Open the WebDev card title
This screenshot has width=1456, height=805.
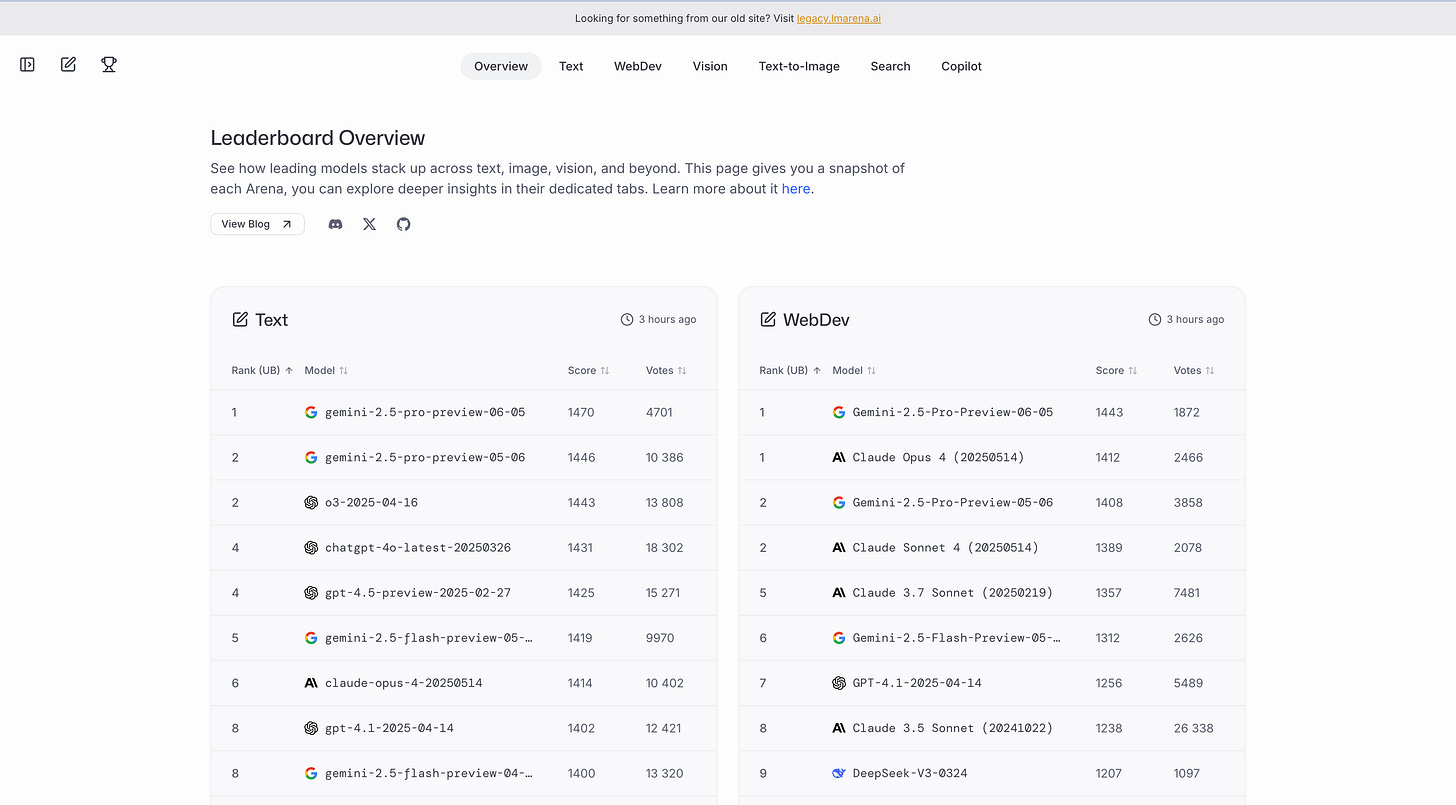coord(816,320)
